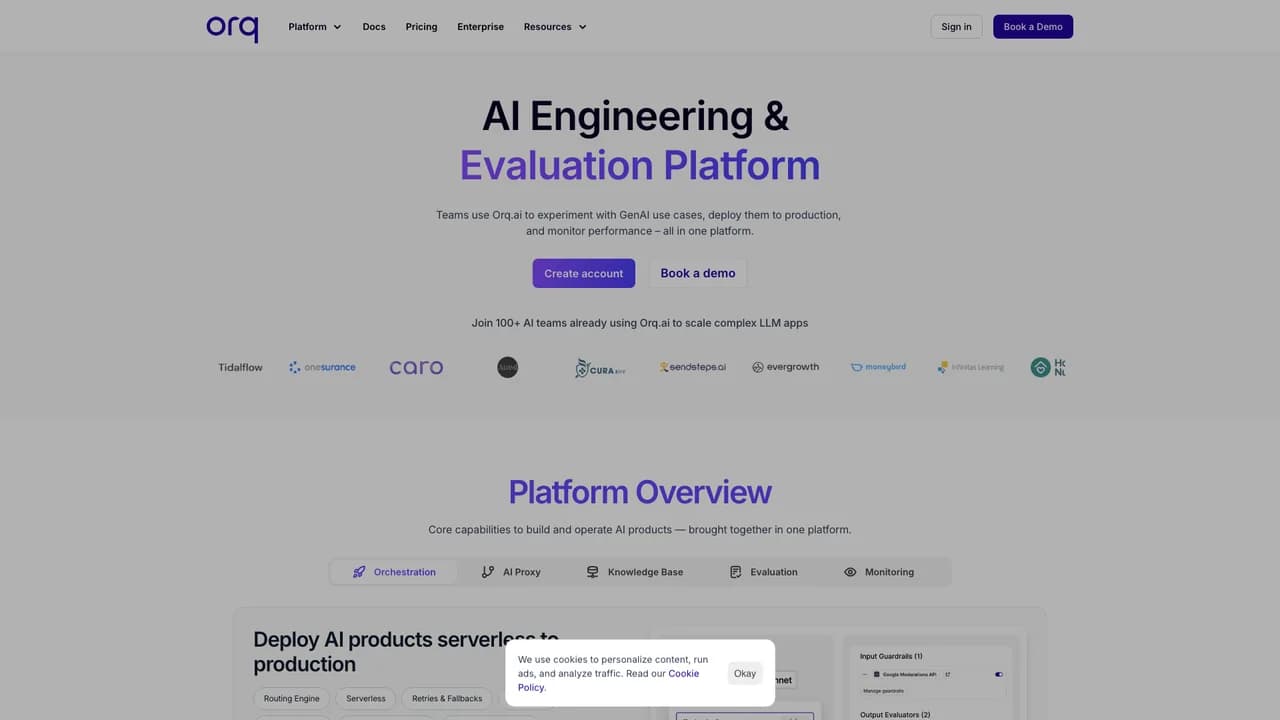Click the Orq logo in header

pos(232,27)
